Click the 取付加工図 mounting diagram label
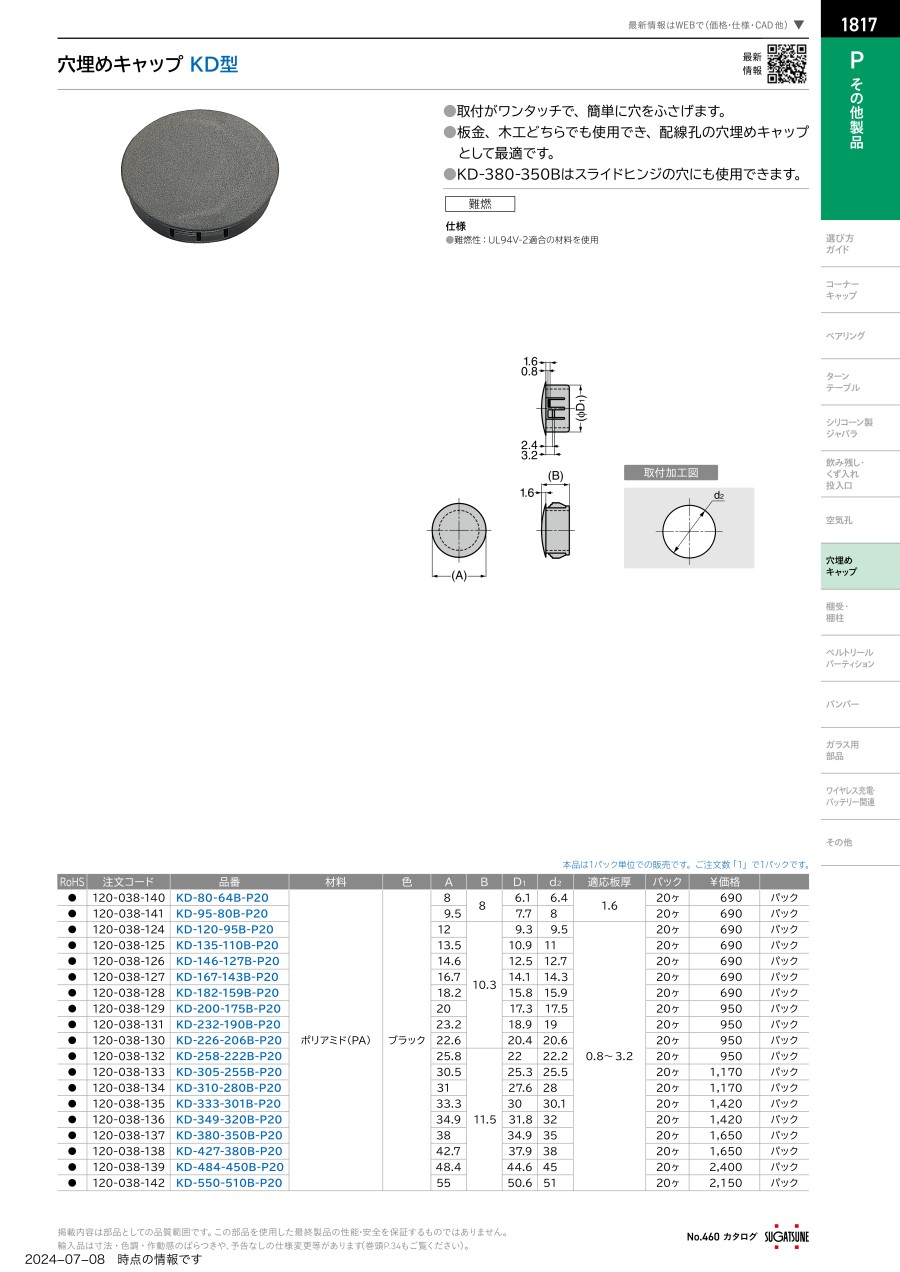The image size is (900, 1272). pyautogui.click(x=670, y=473)
